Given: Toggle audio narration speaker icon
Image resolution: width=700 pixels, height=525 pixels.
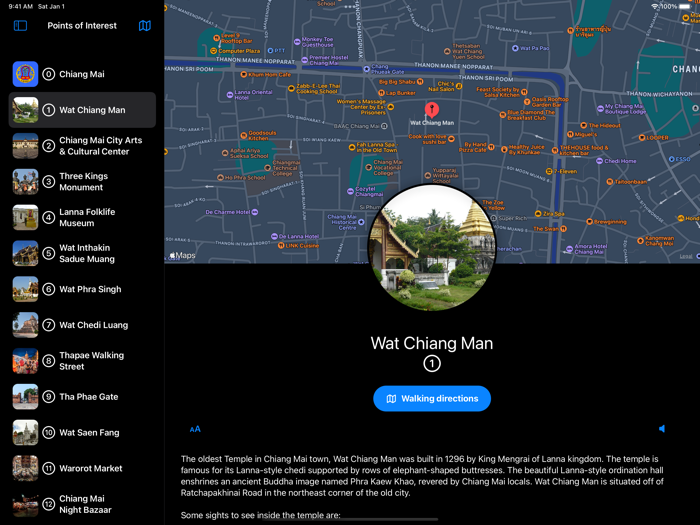Looking at the screenshot, I should (662, 429).
